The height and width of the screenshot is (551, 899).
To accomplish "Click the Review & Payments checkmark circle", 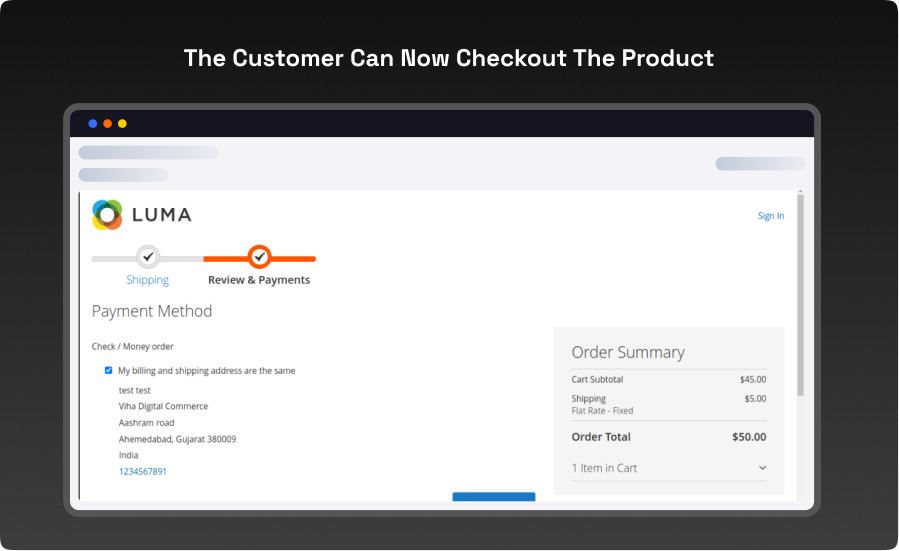I will [259, 257].
